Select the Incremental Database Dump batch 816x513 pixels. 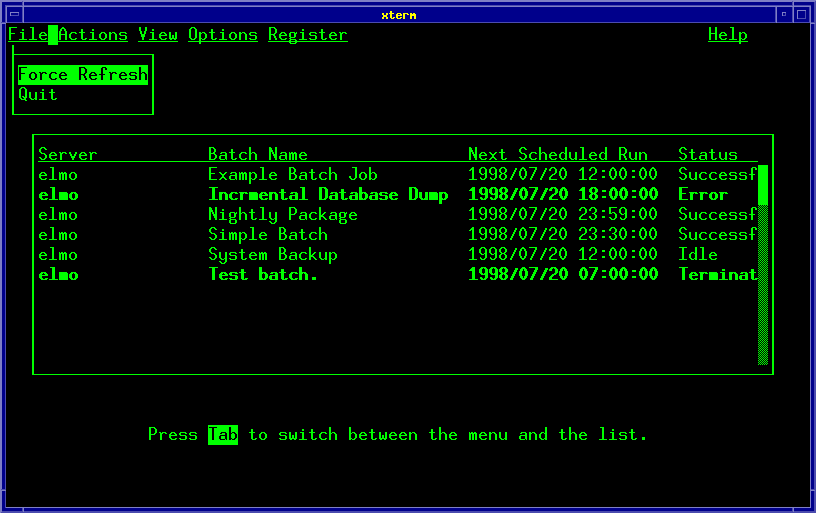[327, 195]
